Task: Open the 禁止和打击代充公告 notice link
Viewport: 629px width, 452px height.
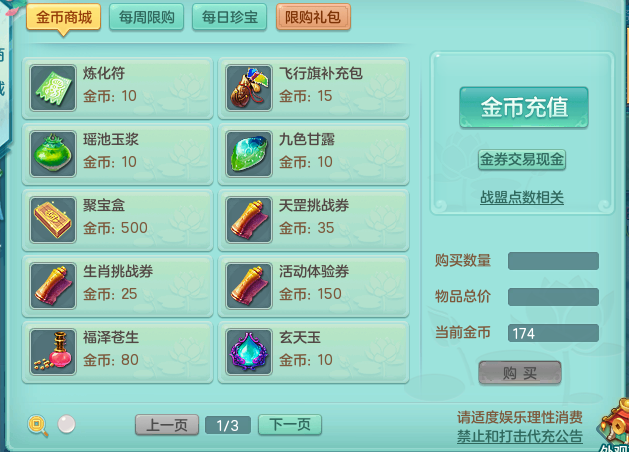Action: click(x=519, y=436)
